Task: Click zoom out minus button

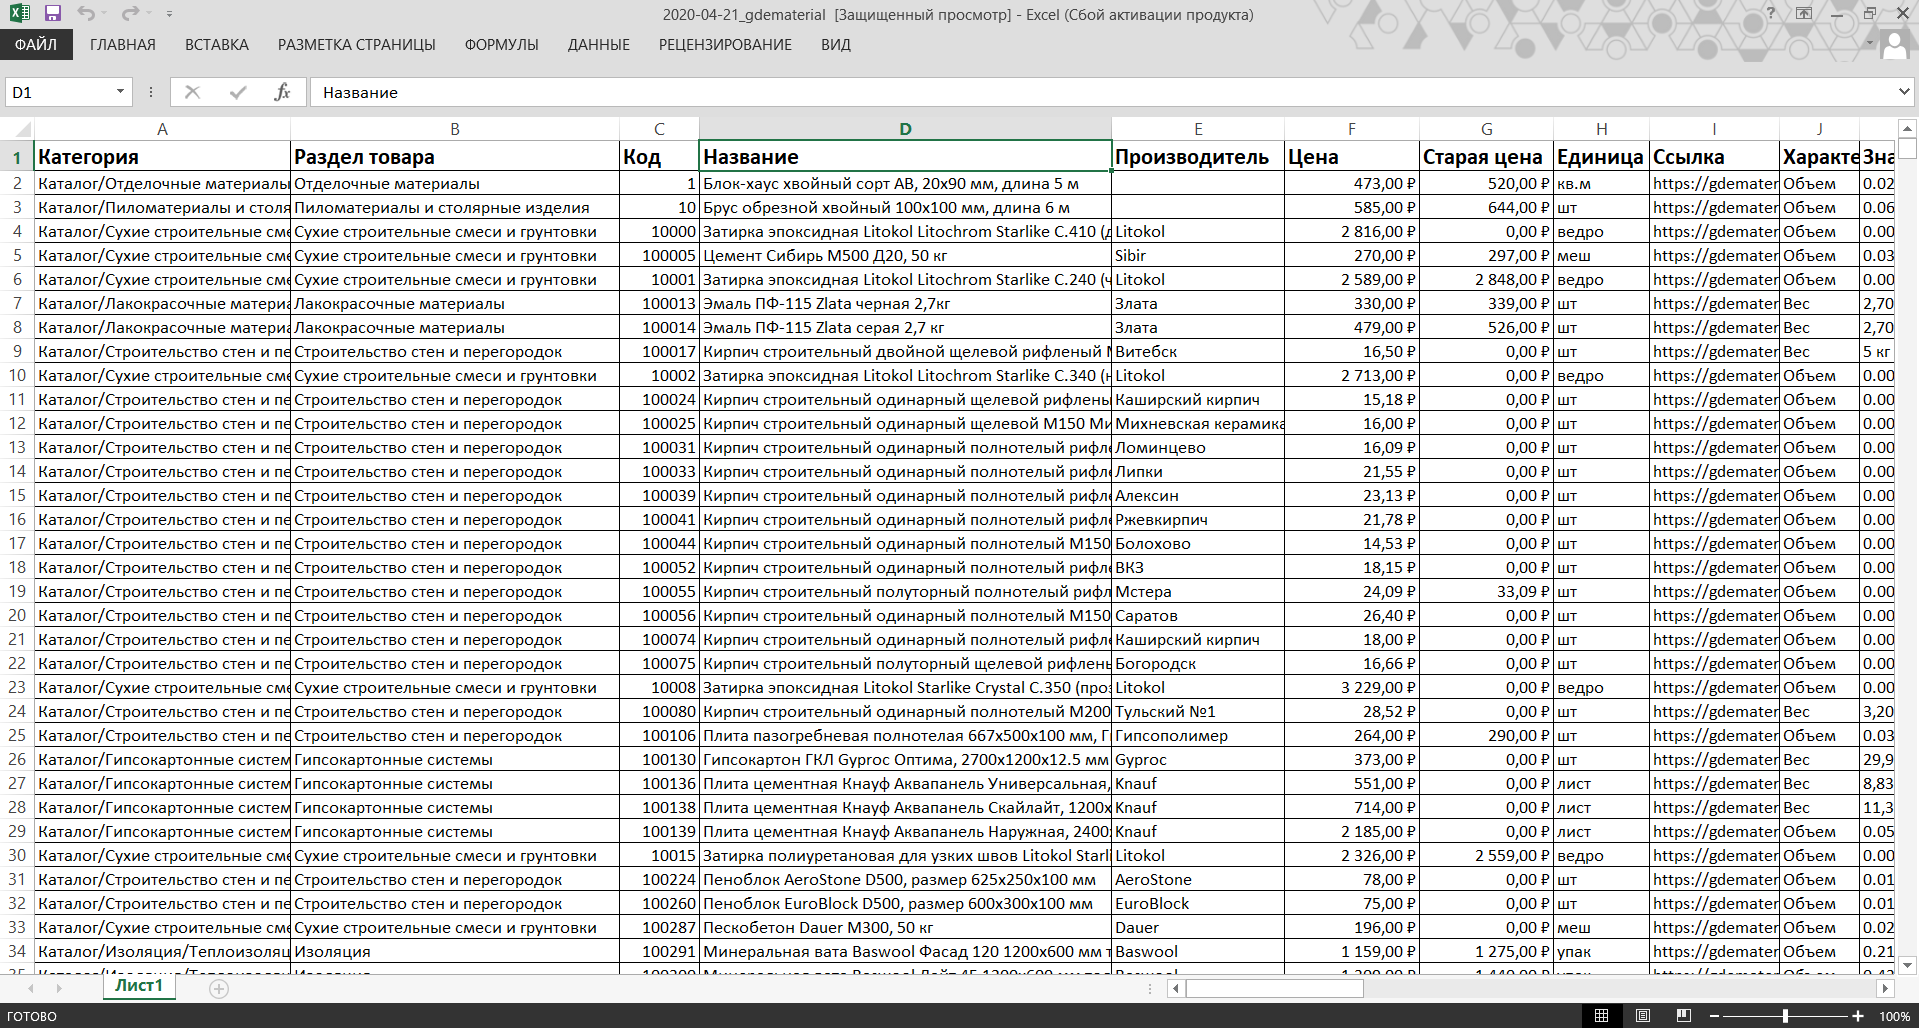Action: pos(1714,1016)
